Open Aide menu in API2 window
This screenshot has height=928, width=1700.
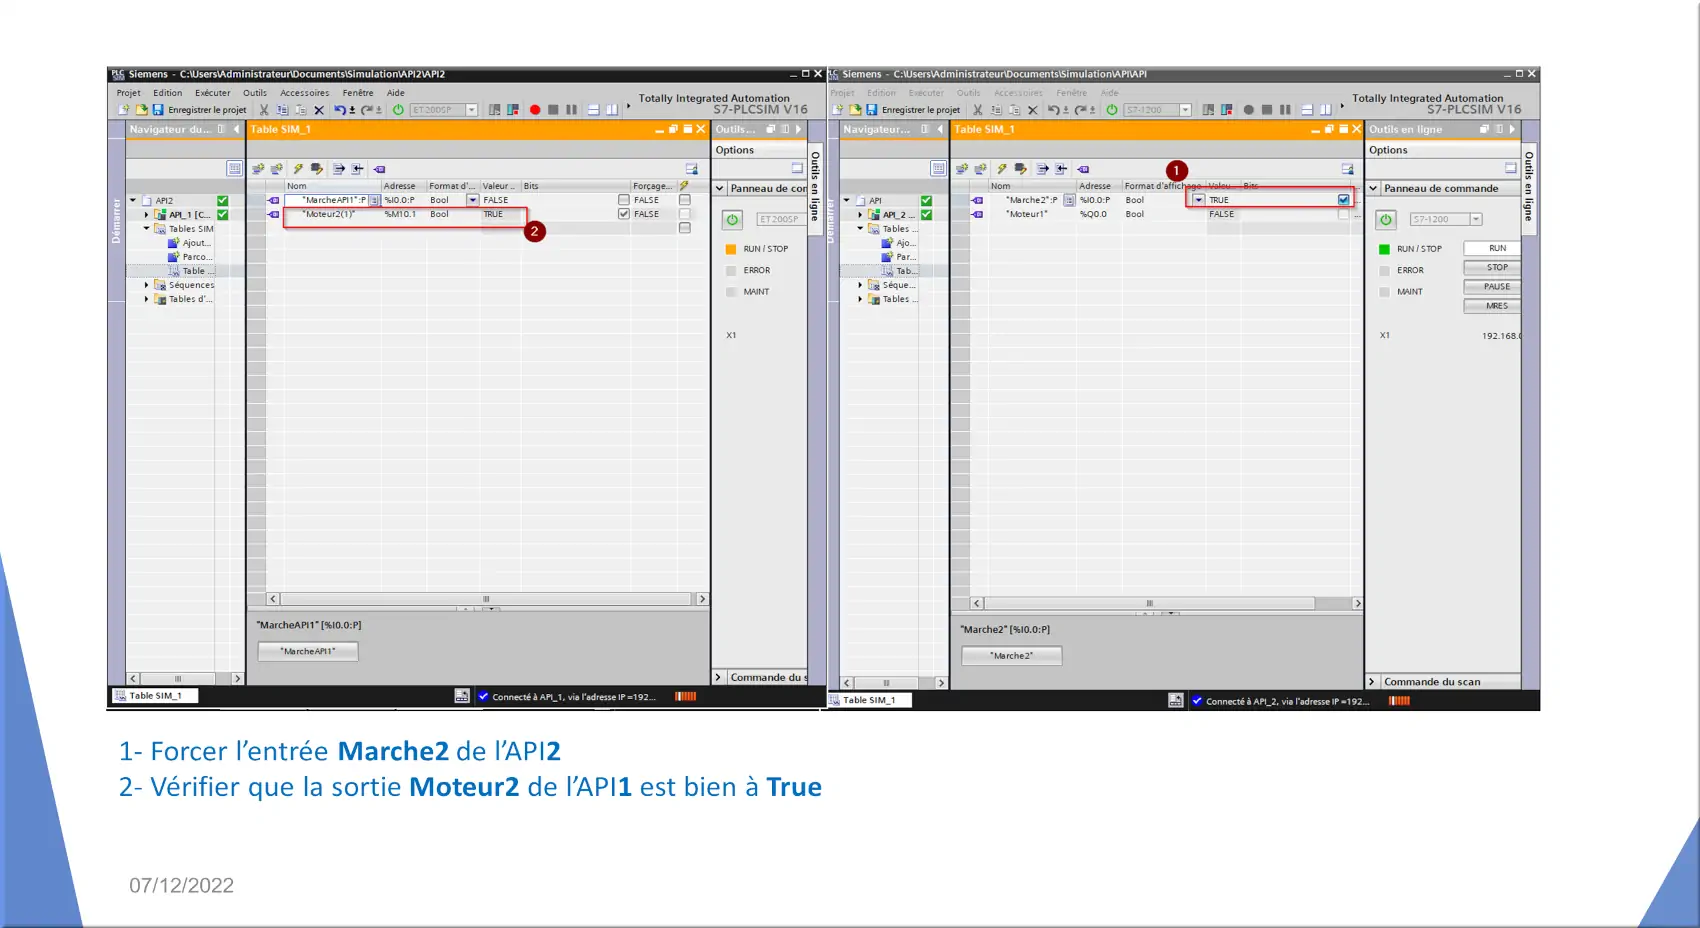(396, 93)
